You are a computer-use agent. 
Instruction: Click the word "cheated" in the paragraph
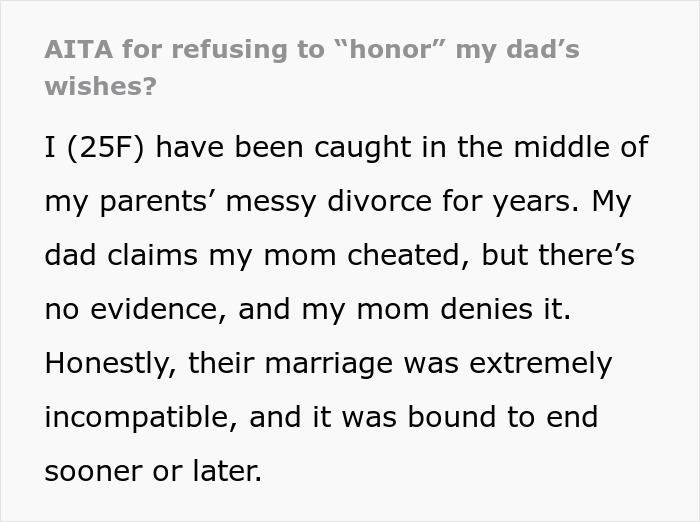tap(403, 255)
